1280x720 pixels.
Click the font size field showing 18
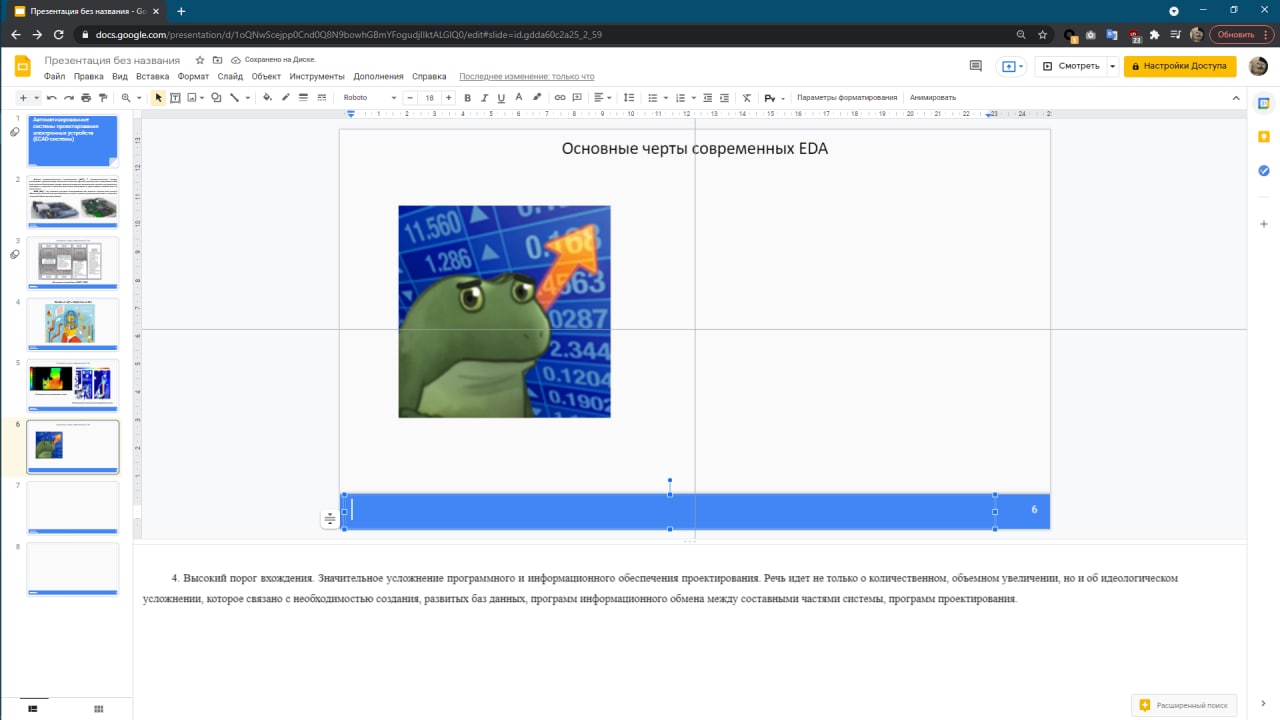[x=429, y=98]
